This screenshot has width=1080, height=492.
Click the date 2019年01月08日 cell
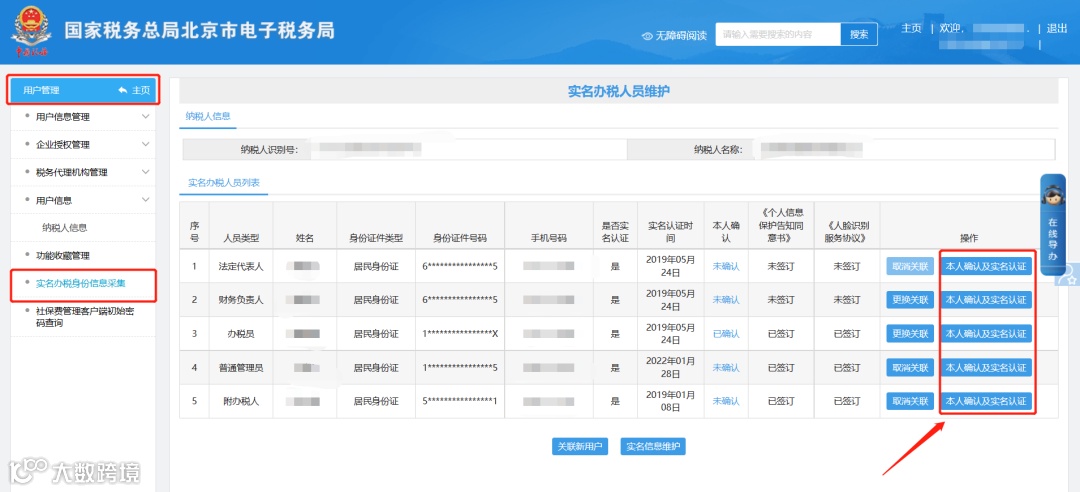coord(671,401)
